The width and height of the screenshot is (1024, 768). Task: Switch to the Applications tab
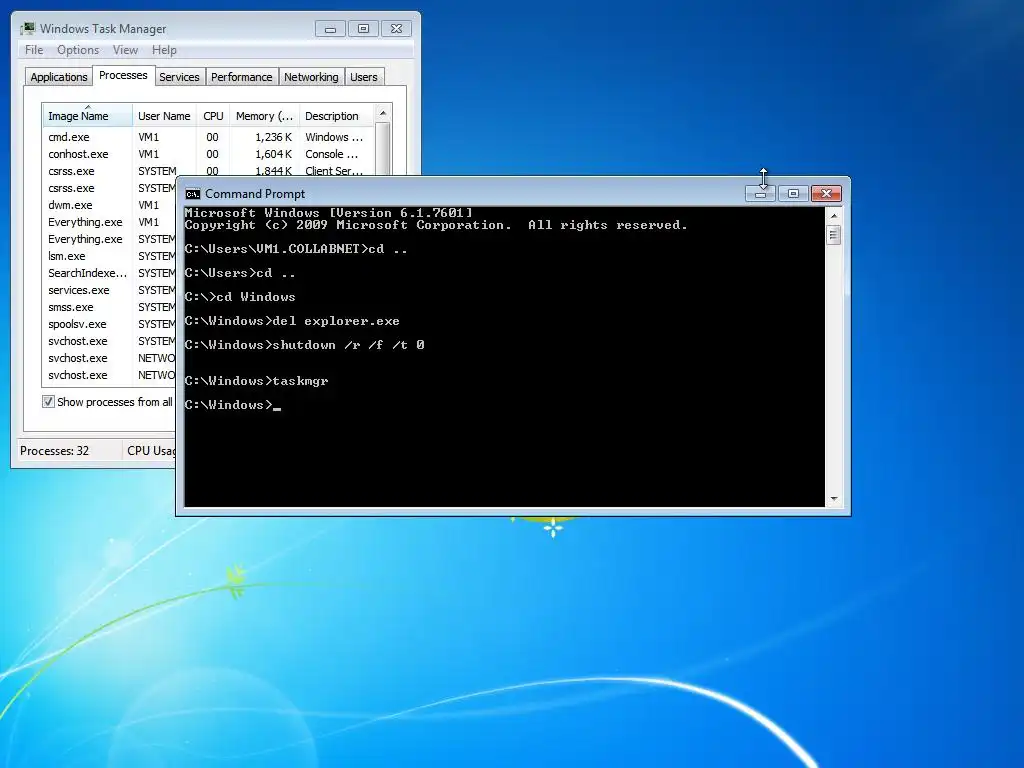pyautogui.click(x=59, y=77)
